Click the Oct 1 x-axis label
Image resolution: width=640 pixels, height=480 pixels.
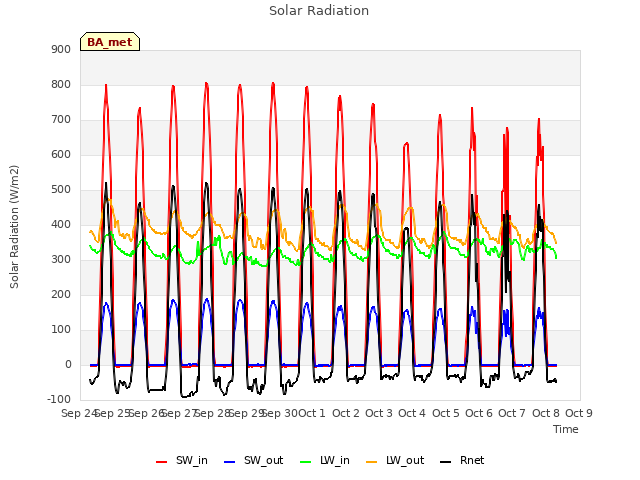(312, 413)
